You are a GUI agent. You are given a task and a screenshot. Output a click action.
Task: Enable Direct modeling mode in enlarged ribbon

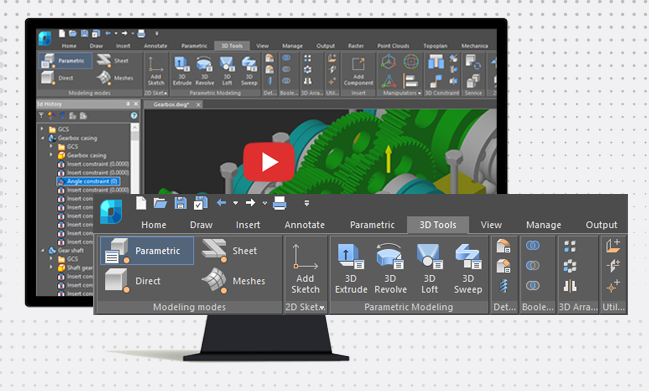133,281
